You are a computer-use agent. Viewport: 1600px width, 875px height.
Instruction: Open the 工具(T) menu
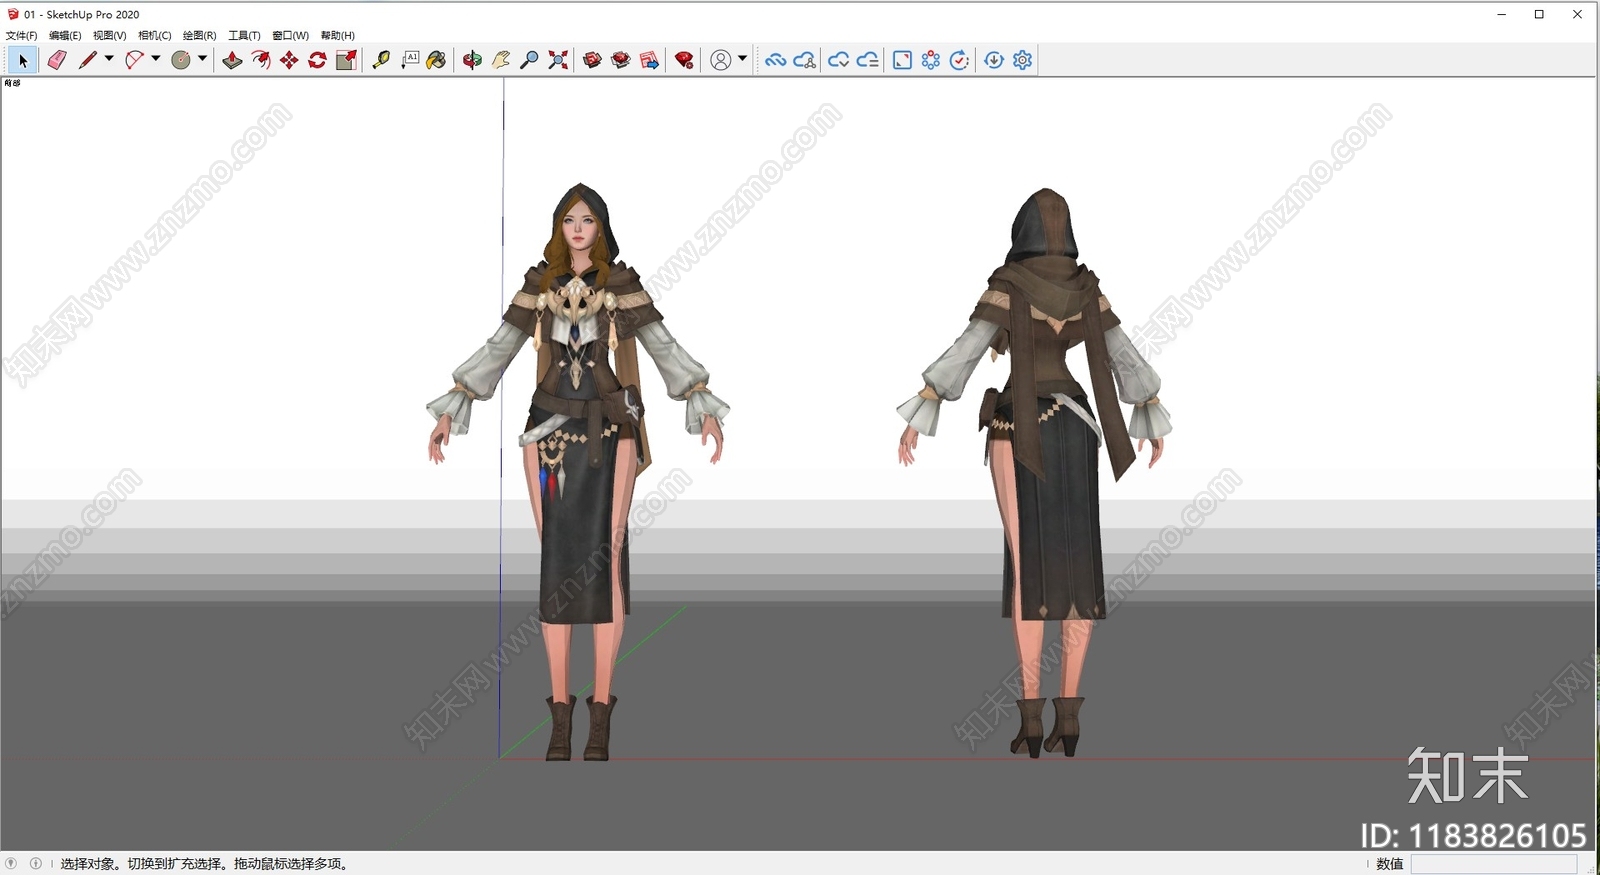(x=244, y=35)
